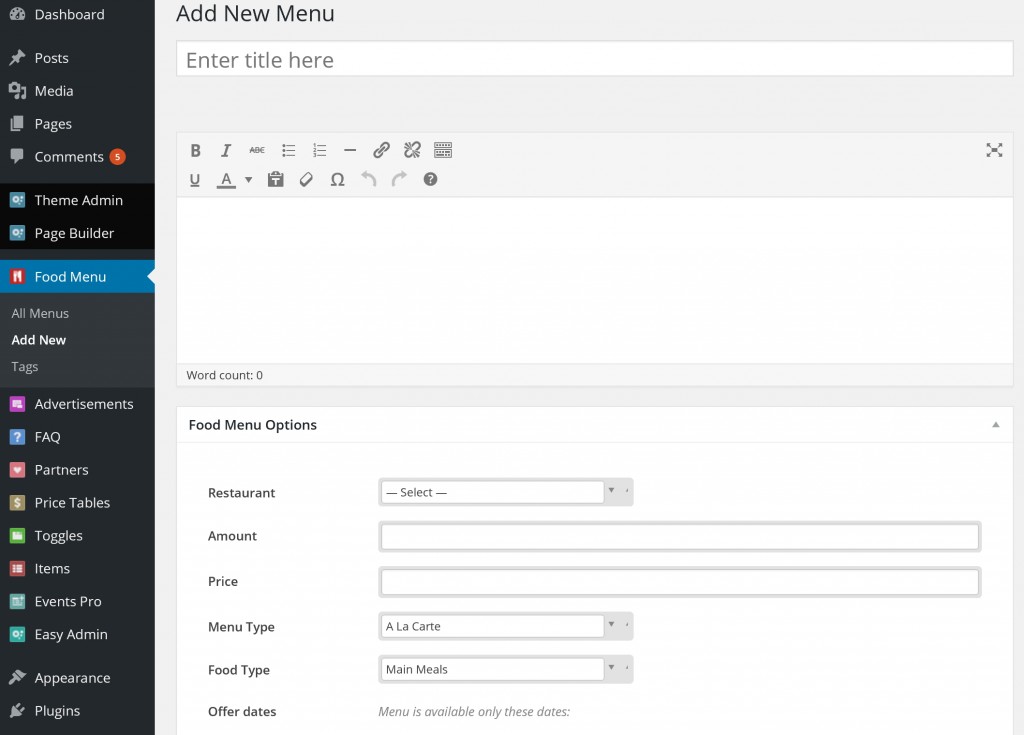Click the Offer dates label
The height and width of the screenshot is (735, 1024).
click(242, 711)
